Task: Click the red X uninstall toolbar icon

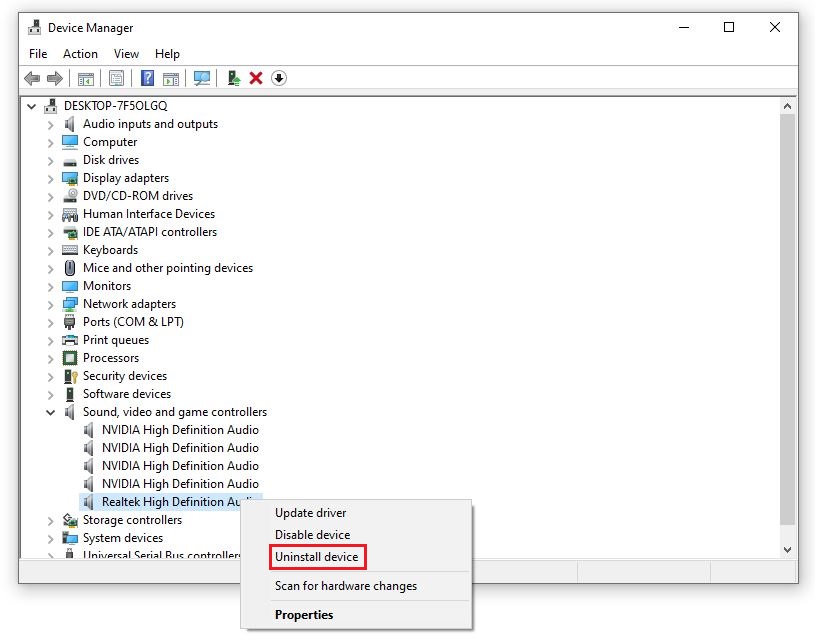Action: (254, 78)
